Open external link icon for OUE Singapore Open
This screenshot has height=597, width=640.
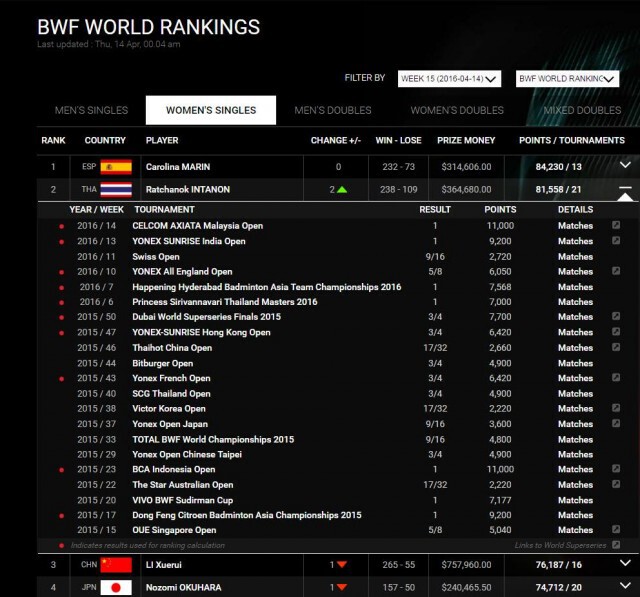tap(616, 529)
